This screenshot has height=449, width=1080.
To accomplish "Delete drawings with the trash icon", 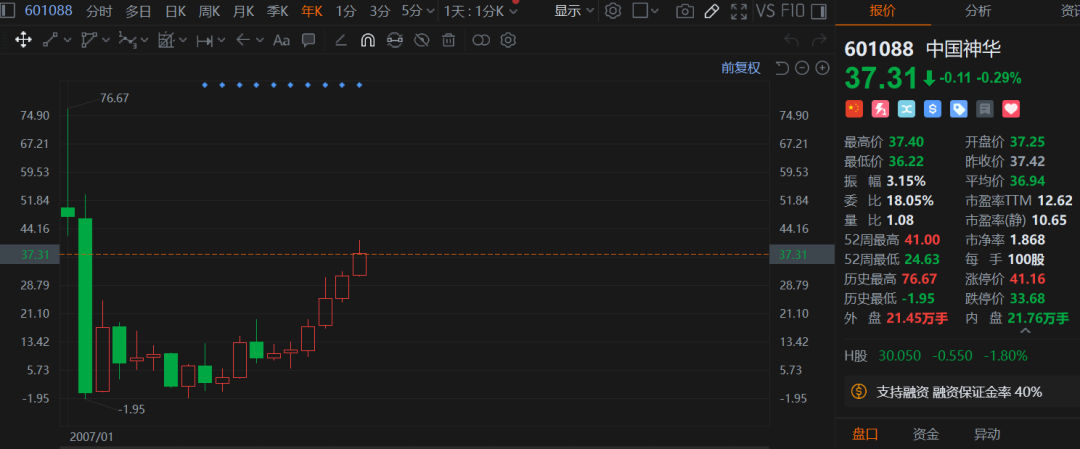I will [x=448, y=41].
